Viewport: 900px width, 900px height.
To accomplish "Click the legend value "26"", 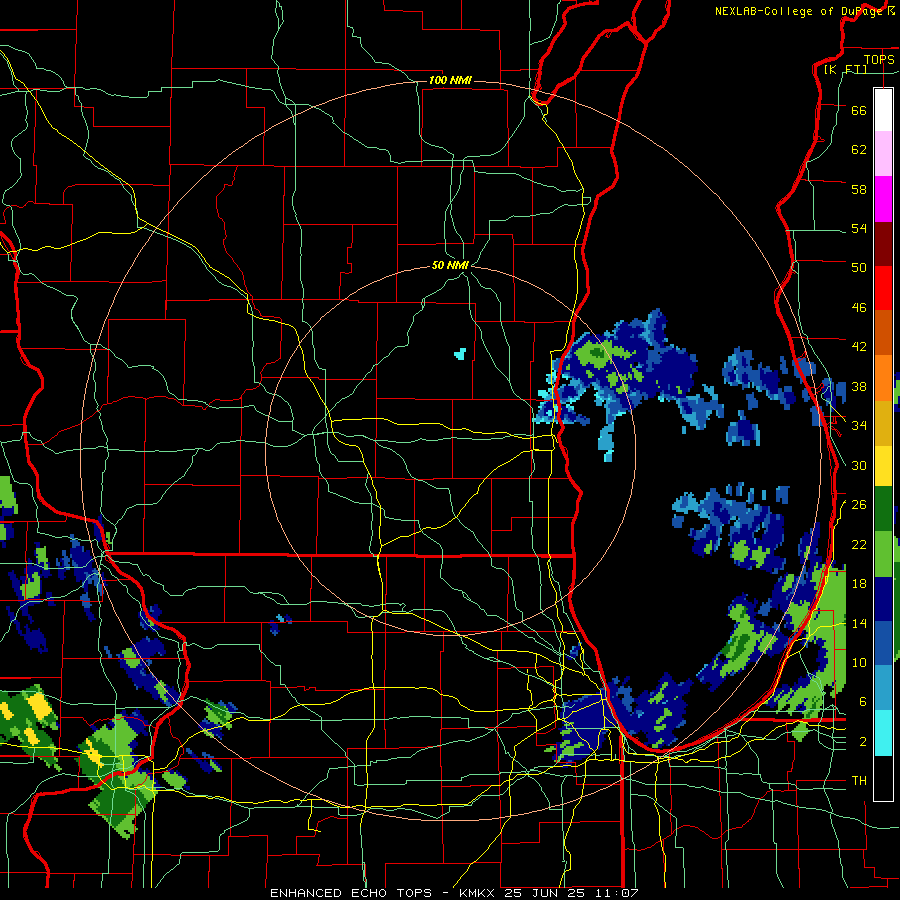I will (859, 505).
